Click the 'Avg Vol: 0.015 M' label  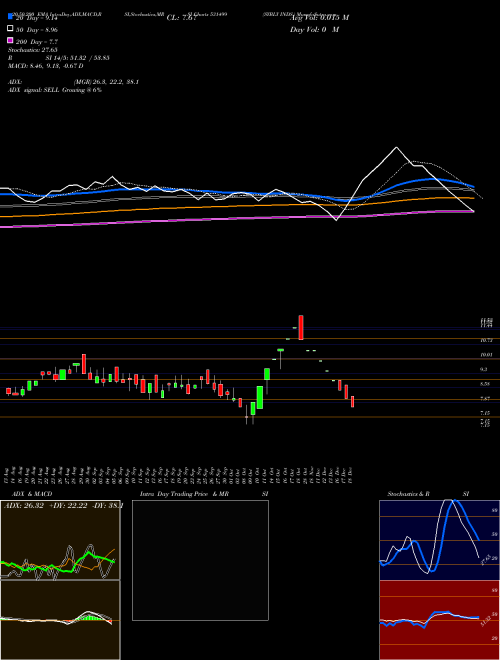point(319,17)
